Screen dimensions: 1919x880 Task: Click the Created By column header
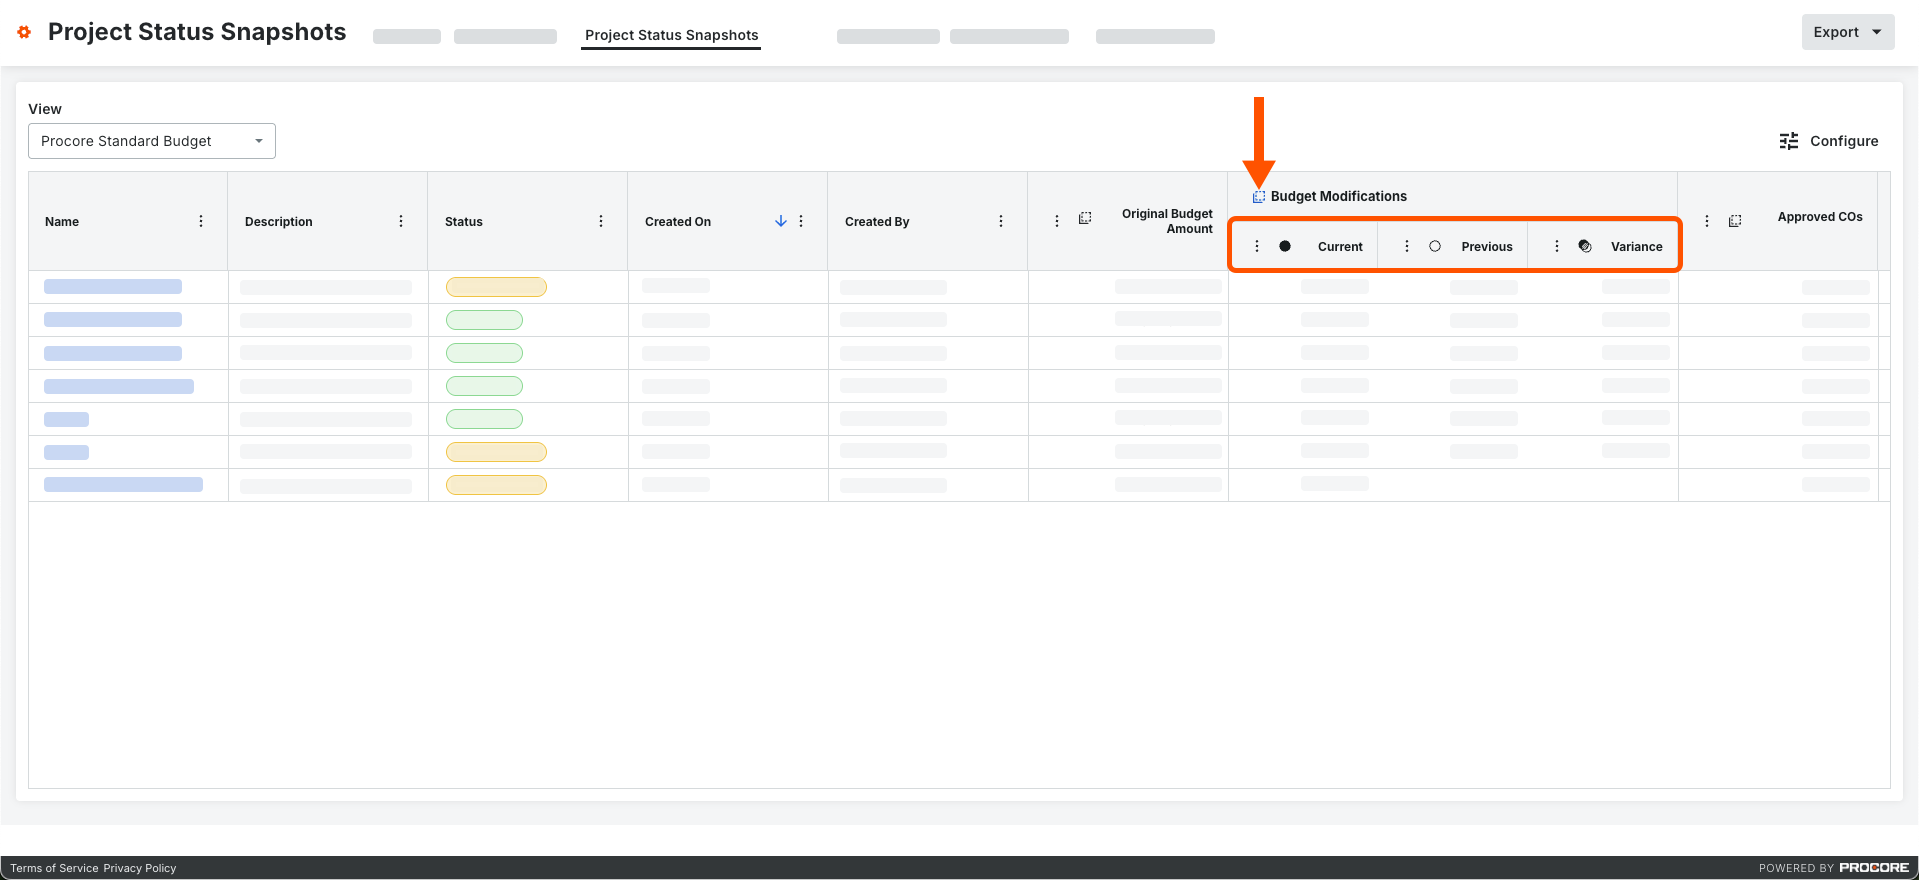click(x=877, y=222)
